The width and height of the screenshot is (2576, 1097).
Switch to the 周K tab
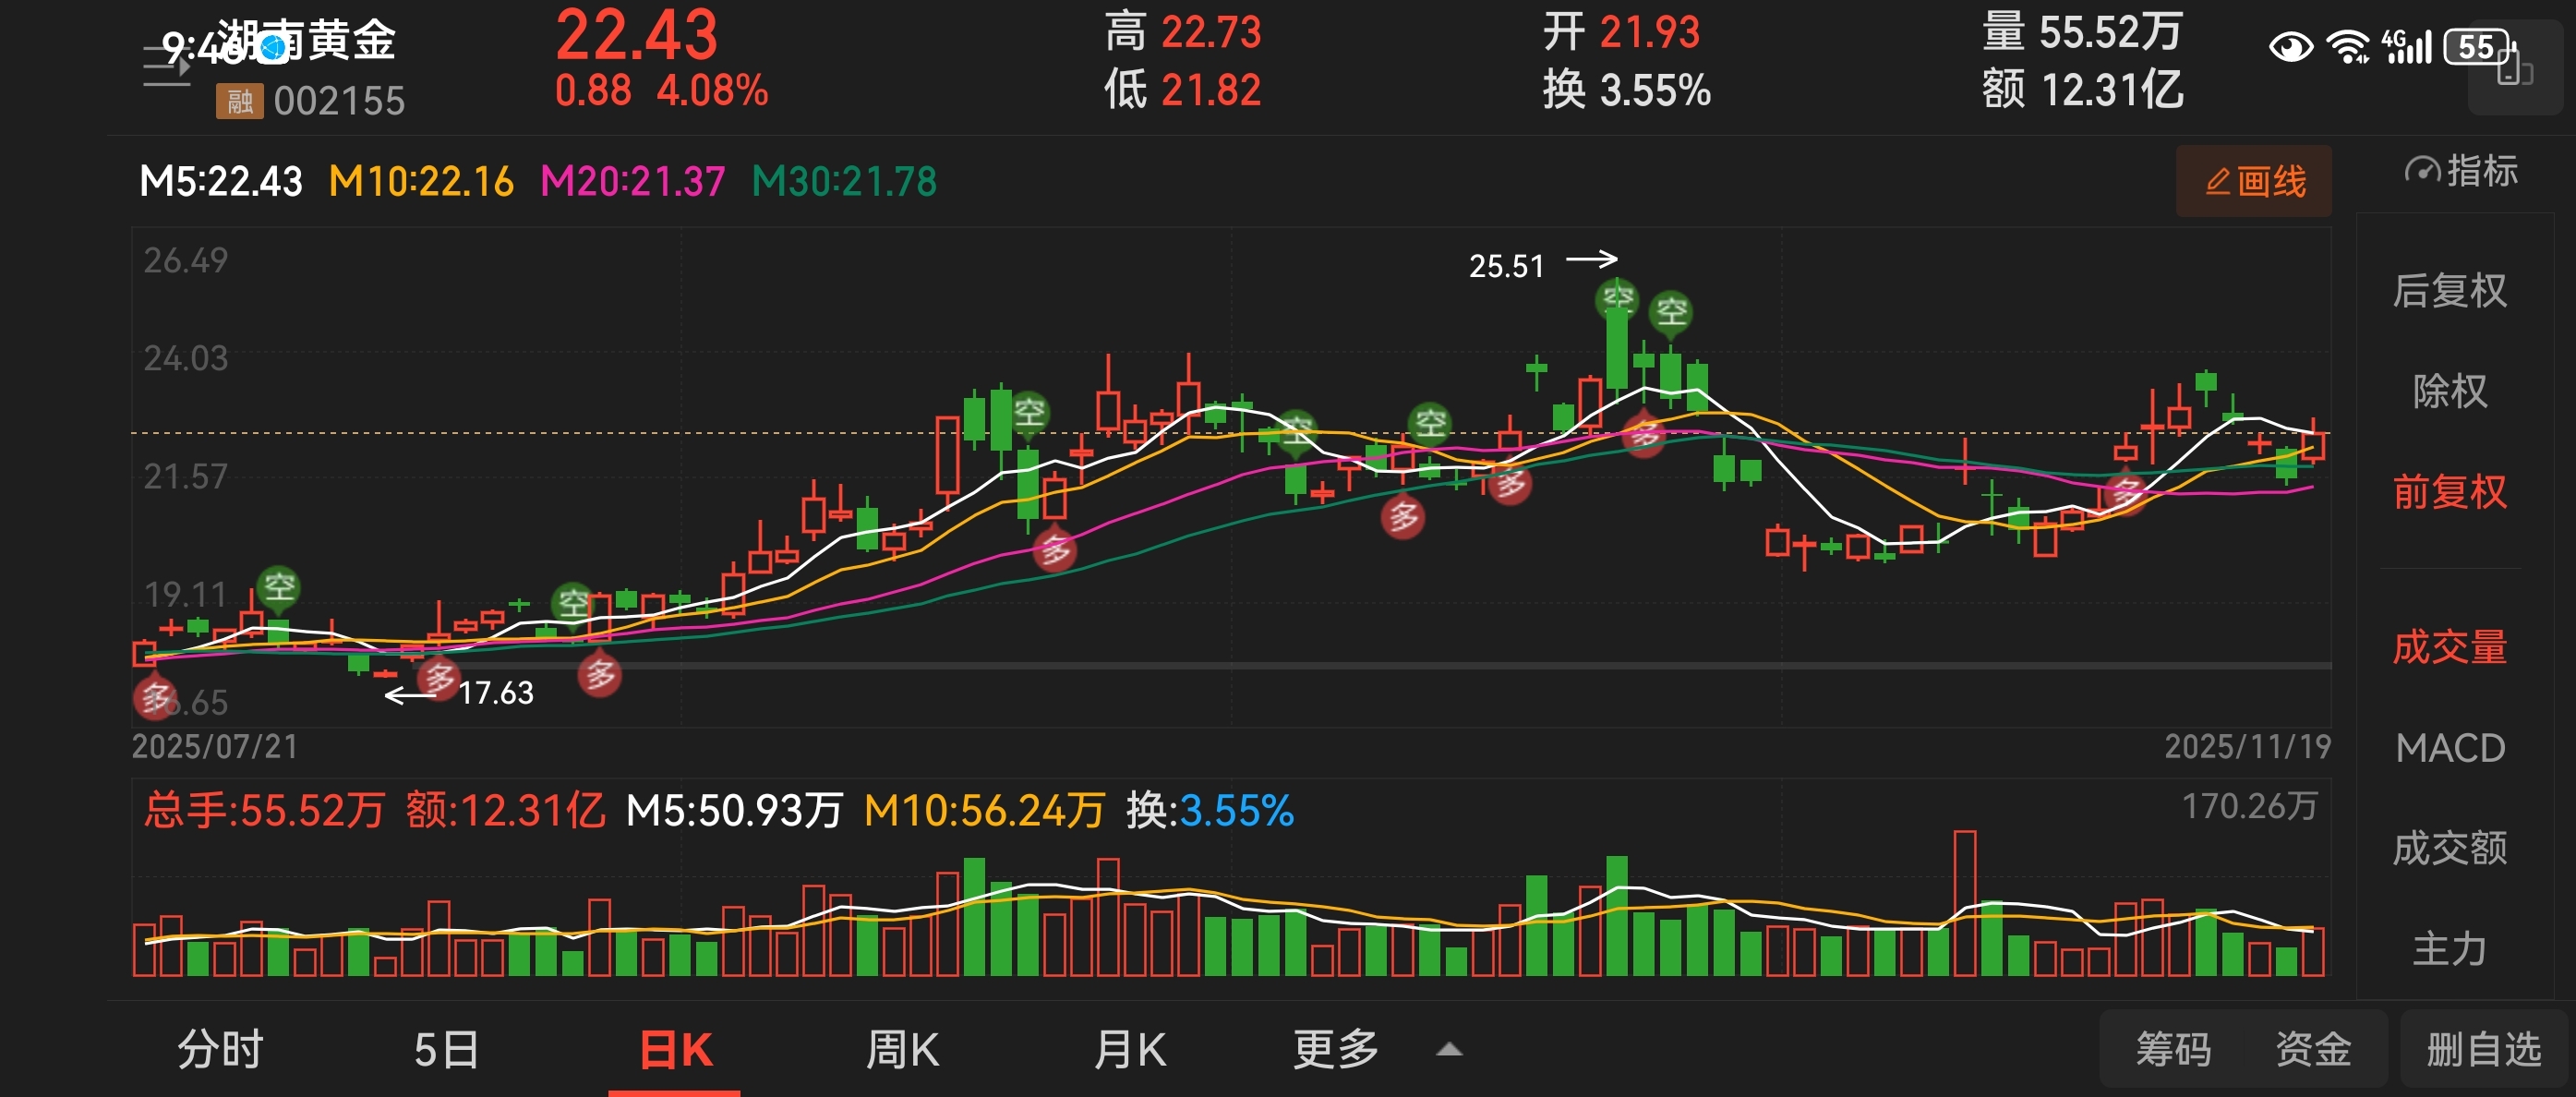(x=901, y=1050)
